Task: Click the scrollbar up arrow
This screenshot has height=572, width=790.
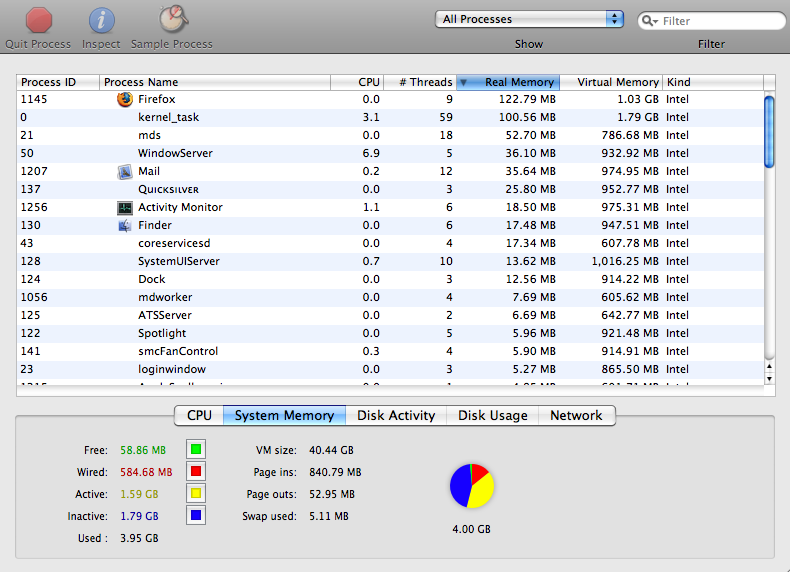Action: coord(769,366)
